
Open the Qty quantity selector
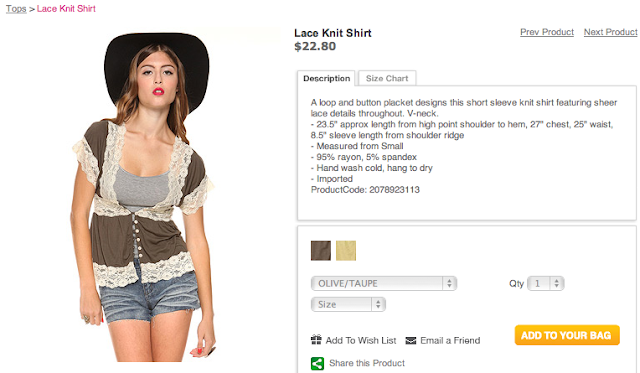(546, 283)
